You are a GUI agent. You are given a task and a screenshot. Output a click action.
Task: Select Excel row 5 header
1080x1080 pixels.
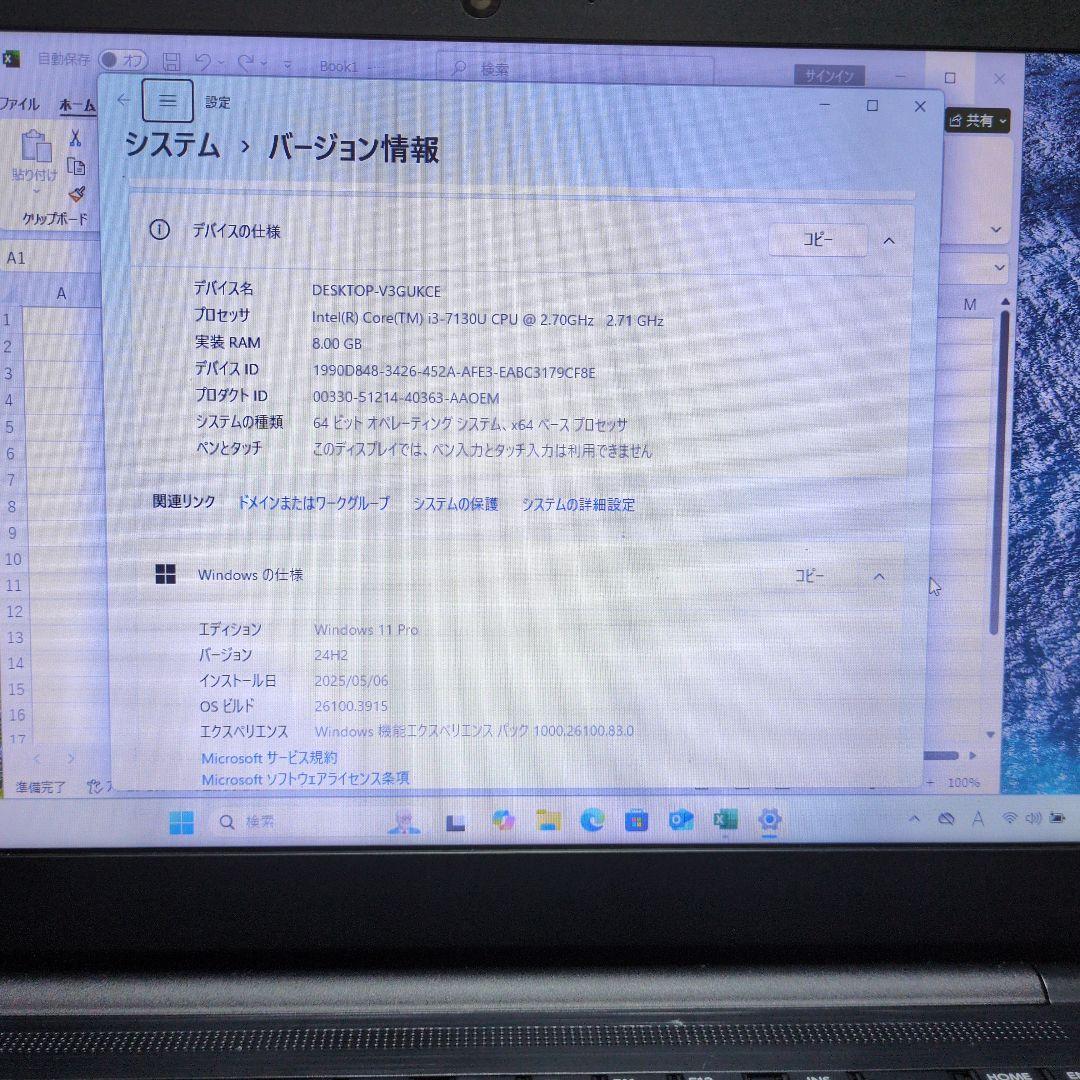click(10, 426)
